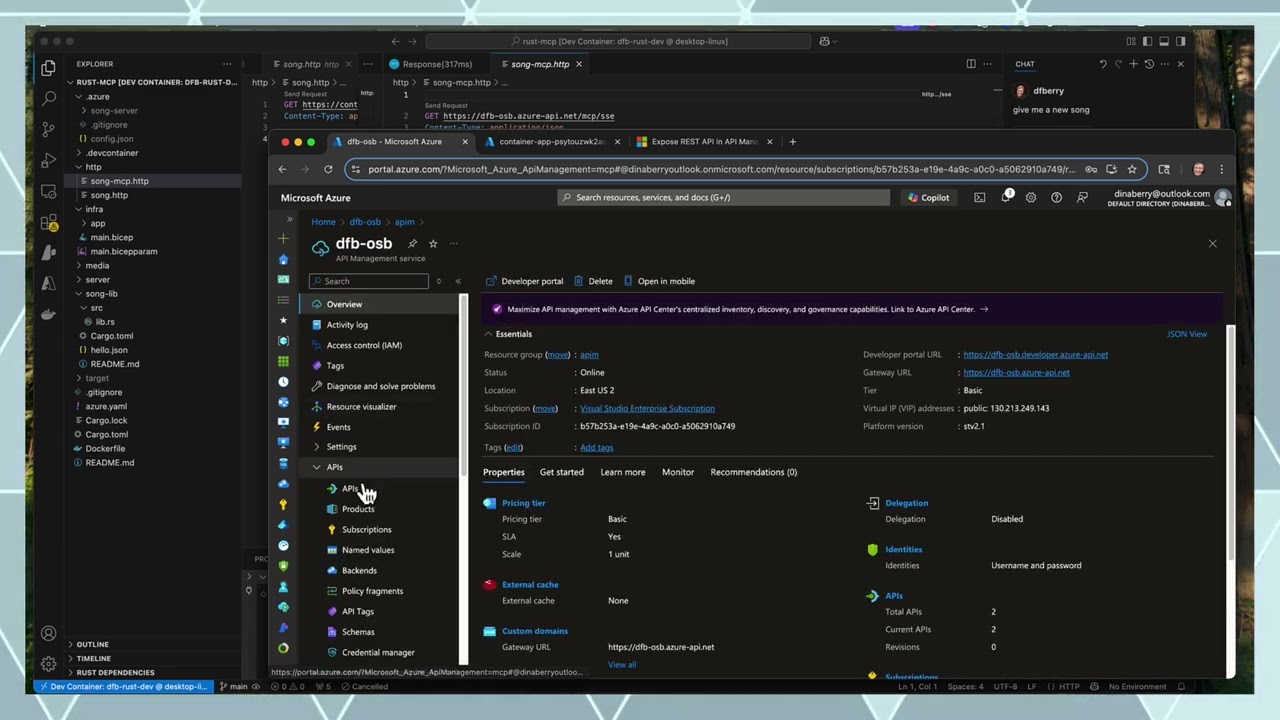1280x720 pixels.
Task: Bookmark this page with the star icon
Action: pyautogui.click(x=1131, y=169)
